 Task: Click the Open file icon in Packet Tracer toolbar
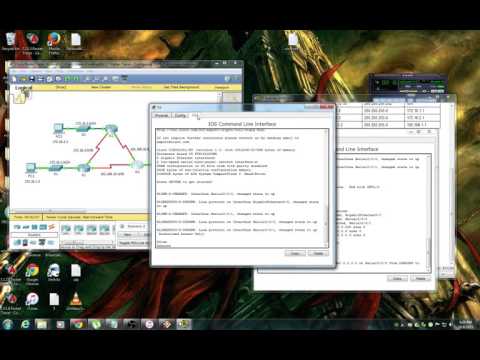click(23, 79)
